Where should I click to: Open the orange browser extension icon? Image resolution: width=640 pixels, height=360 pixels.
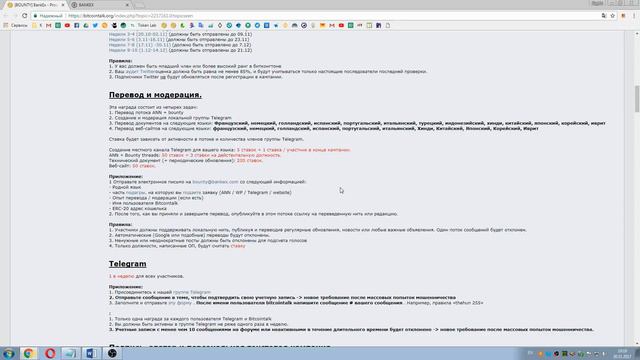coord(623,16)
